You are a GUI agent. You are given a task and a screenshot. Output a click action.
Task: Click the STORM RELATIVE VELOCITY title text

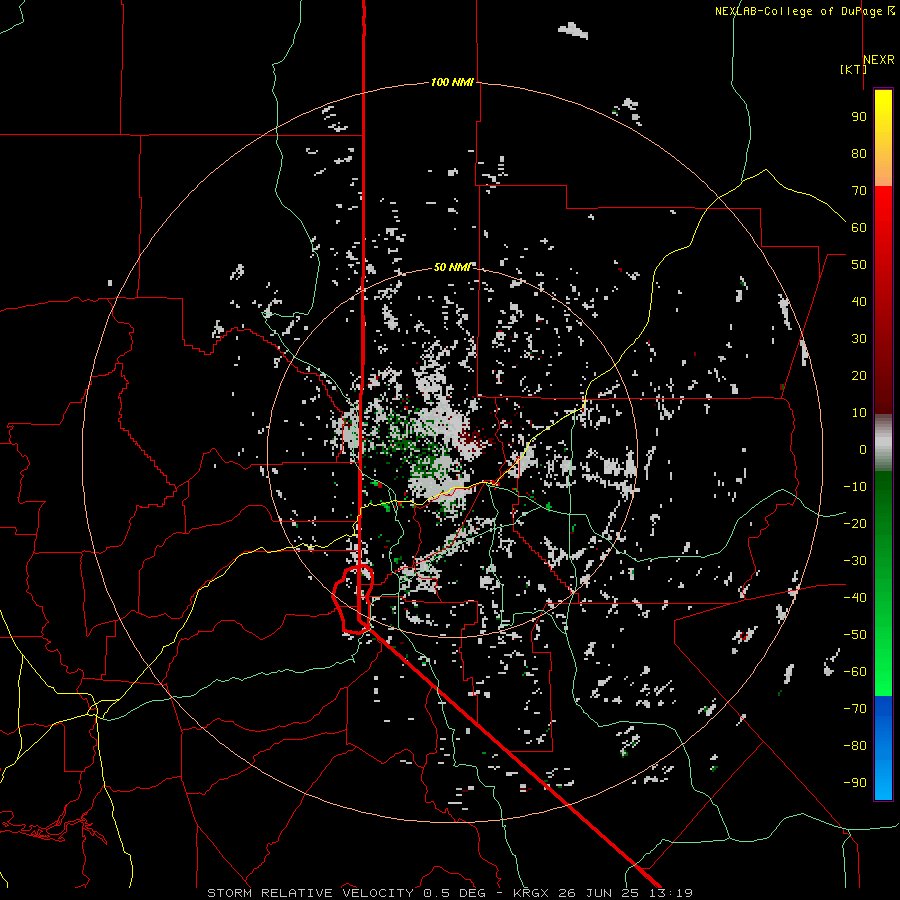[311, 893]
